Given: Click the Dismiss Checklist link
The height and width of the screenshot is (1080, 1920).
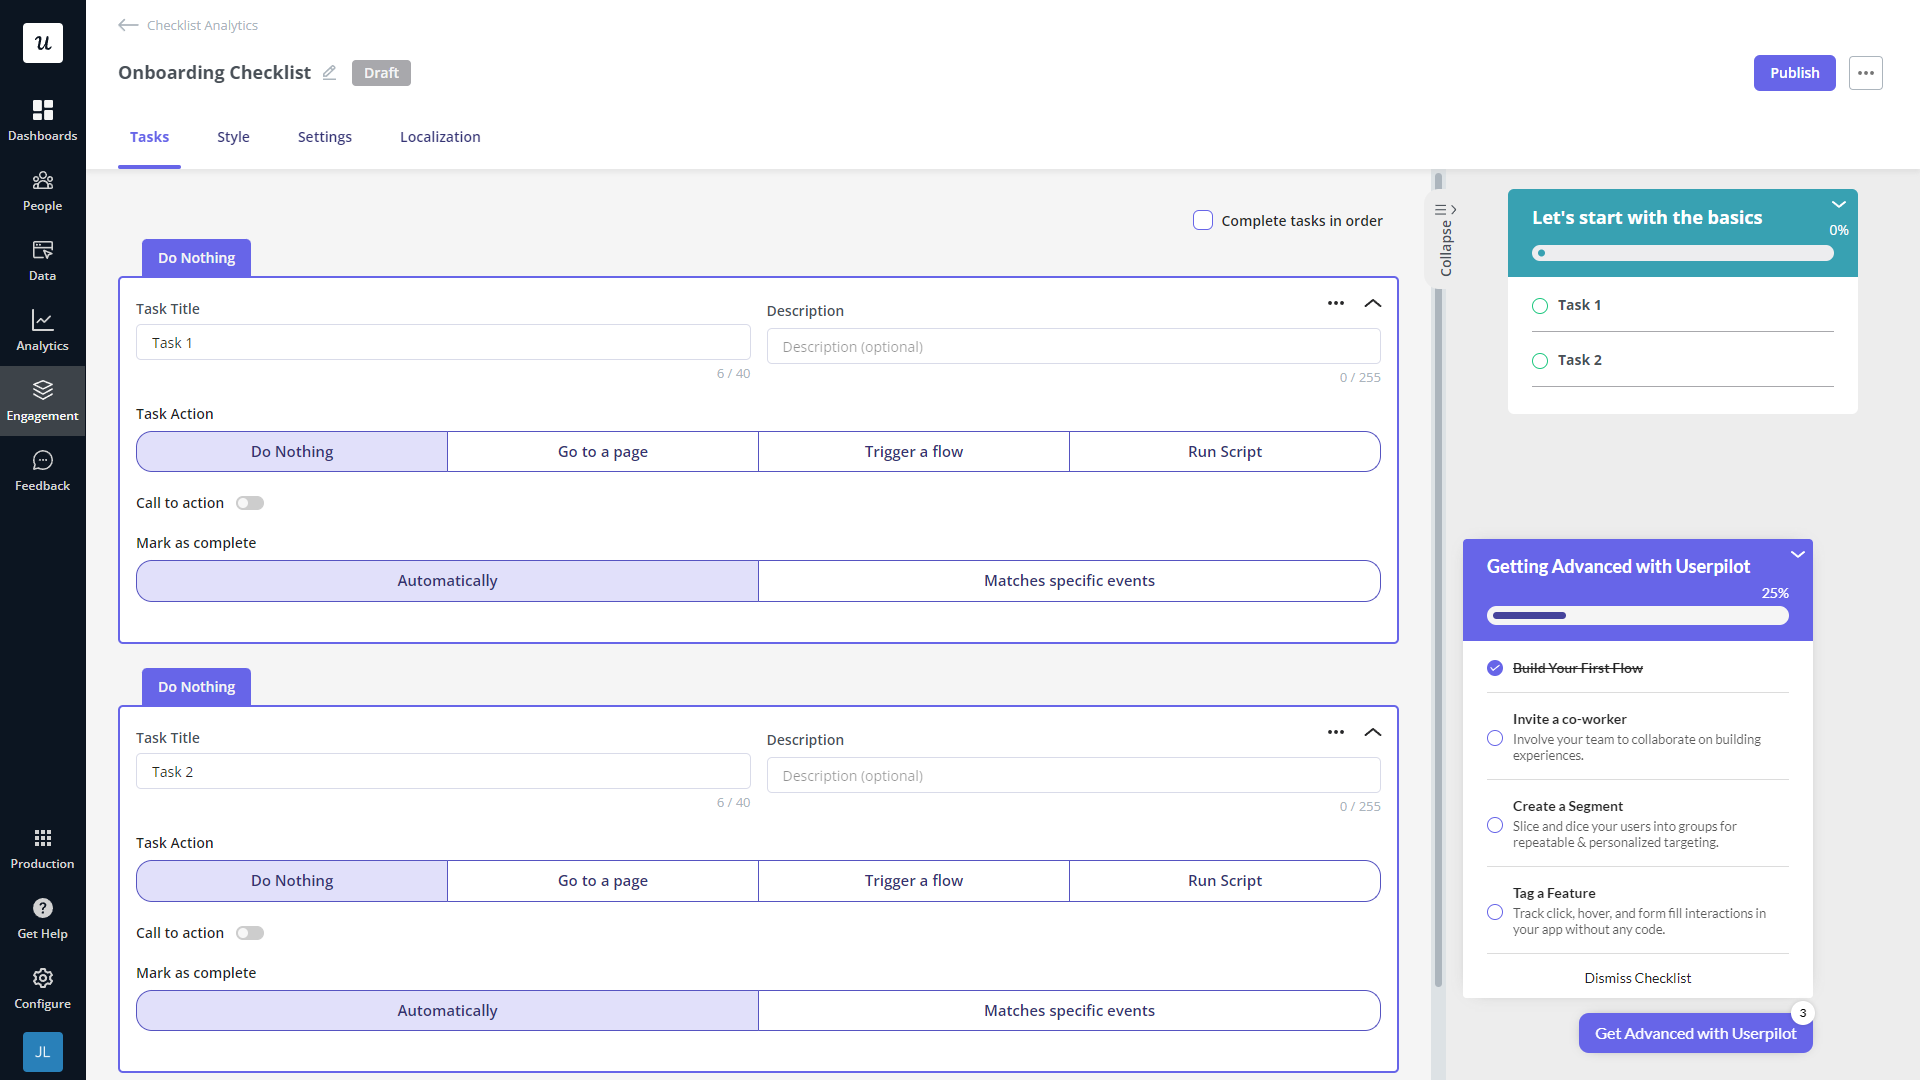Looking at the screenshot, I should click(x=1638, y=978).
